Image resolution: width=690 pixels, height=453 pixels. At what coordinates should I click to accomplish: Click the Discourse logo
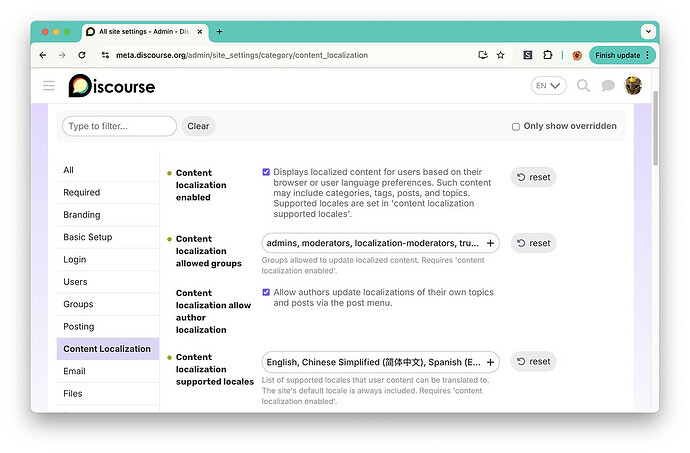[x=112, y=86]
